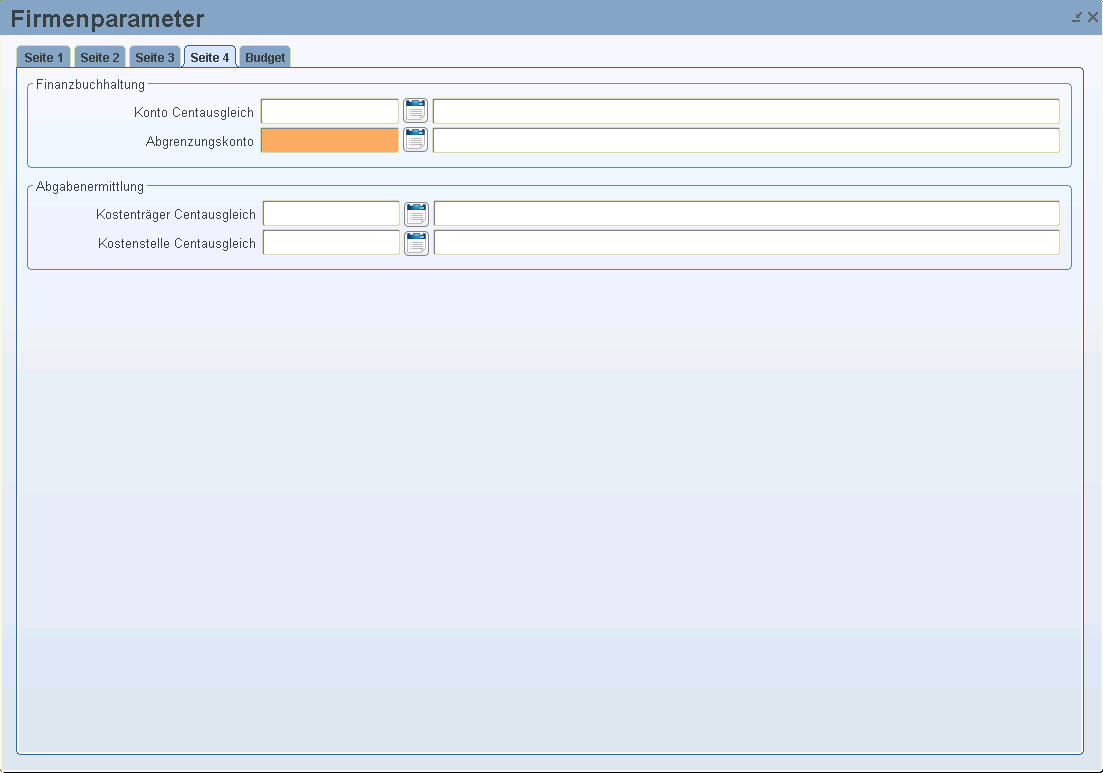
Task: Focus the Kostenträger Centausgleich code field
Action: coord(331,214)
